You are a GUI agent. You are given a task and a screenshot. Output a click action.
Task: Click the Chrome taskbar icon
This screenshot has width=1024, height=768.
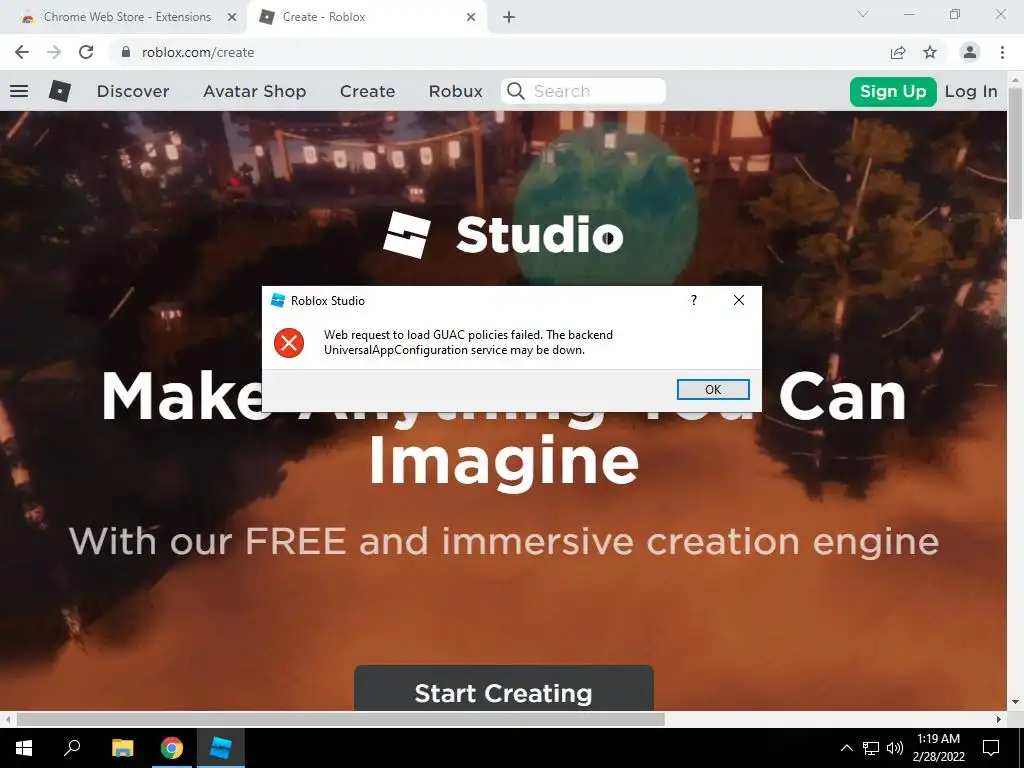click(x=172, y=748)
